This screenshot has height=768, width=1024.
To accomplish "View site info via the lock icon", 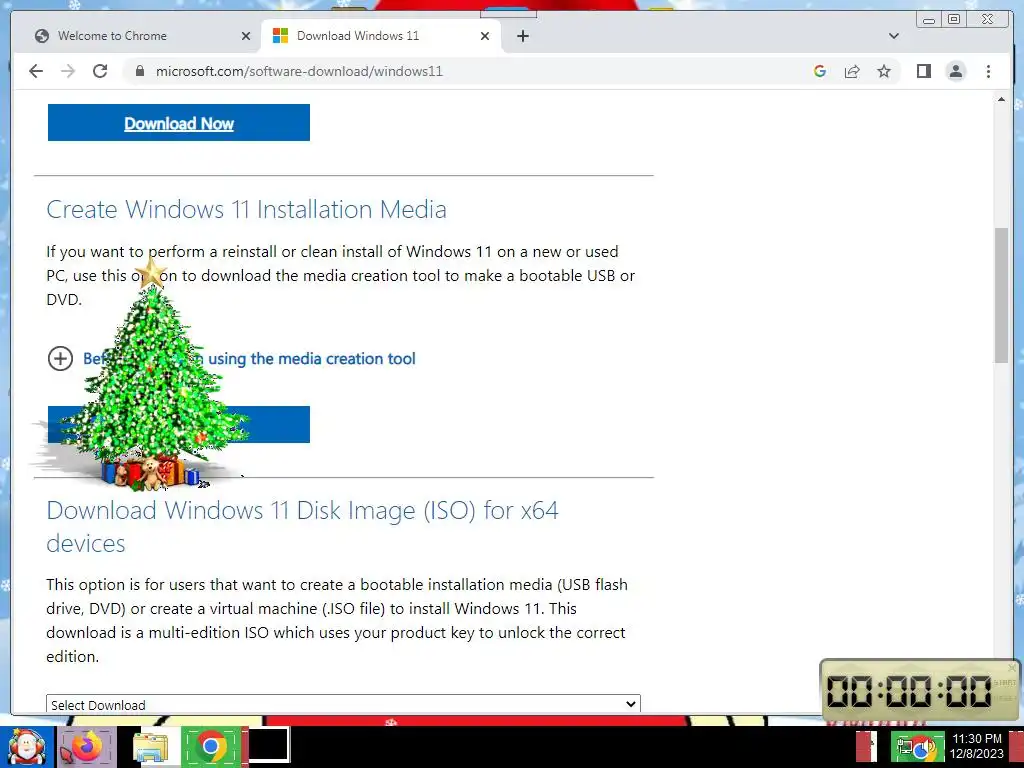I will [x=139, y=71].
